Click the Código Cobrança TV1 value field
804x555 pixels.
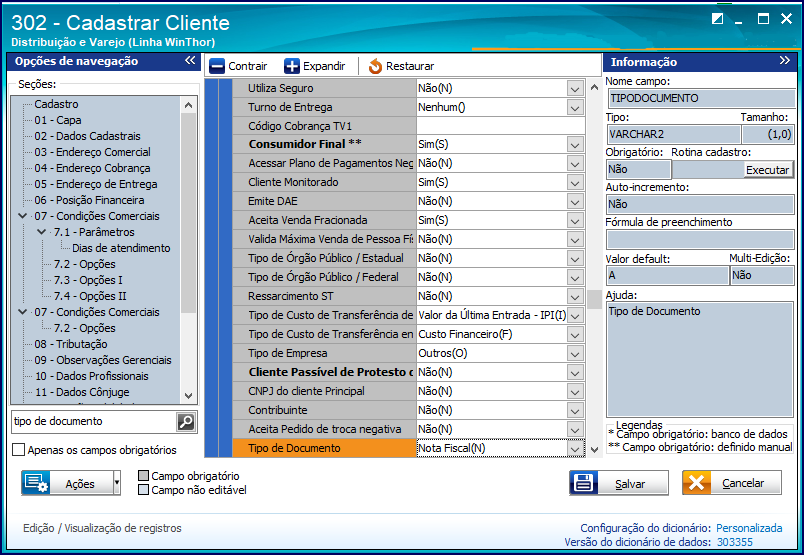click(x=500, y=126)
